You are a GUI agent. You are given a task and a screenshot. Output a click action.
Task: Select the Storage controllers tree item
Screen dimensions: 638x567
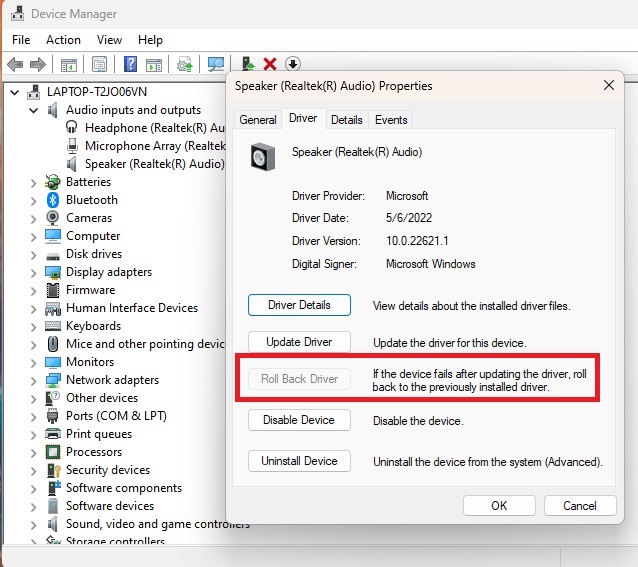tap(115, 541)
